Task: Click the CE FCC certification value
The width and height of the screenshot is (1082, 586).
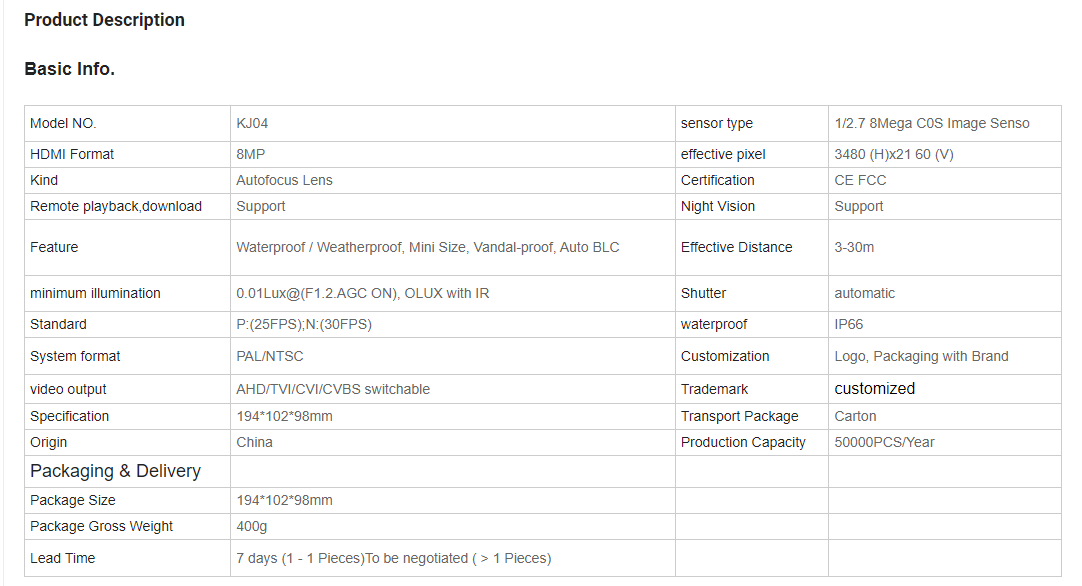Action: 860,180
